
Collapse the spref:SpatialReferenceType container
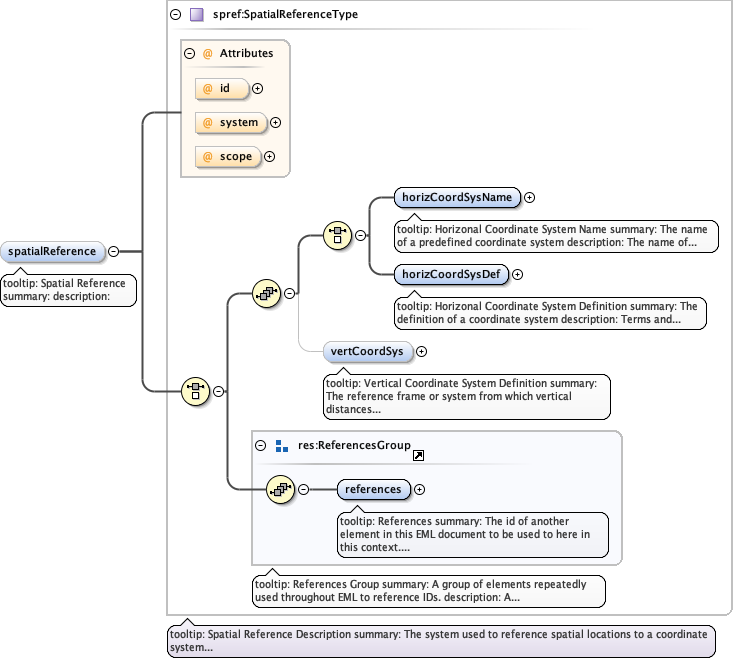(176, 15)
